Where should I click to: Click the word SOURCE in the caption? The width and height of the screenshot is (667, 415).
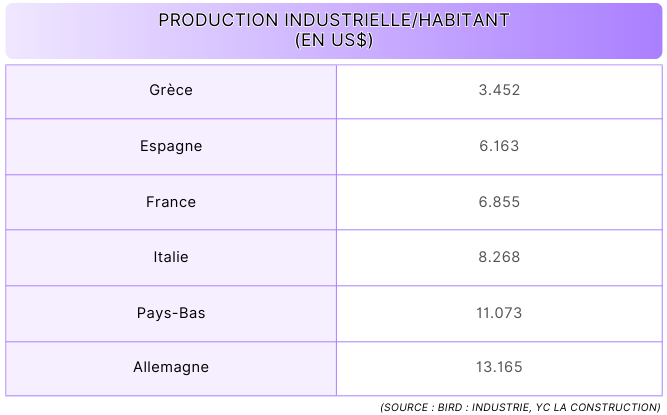[x=407, y=407]
